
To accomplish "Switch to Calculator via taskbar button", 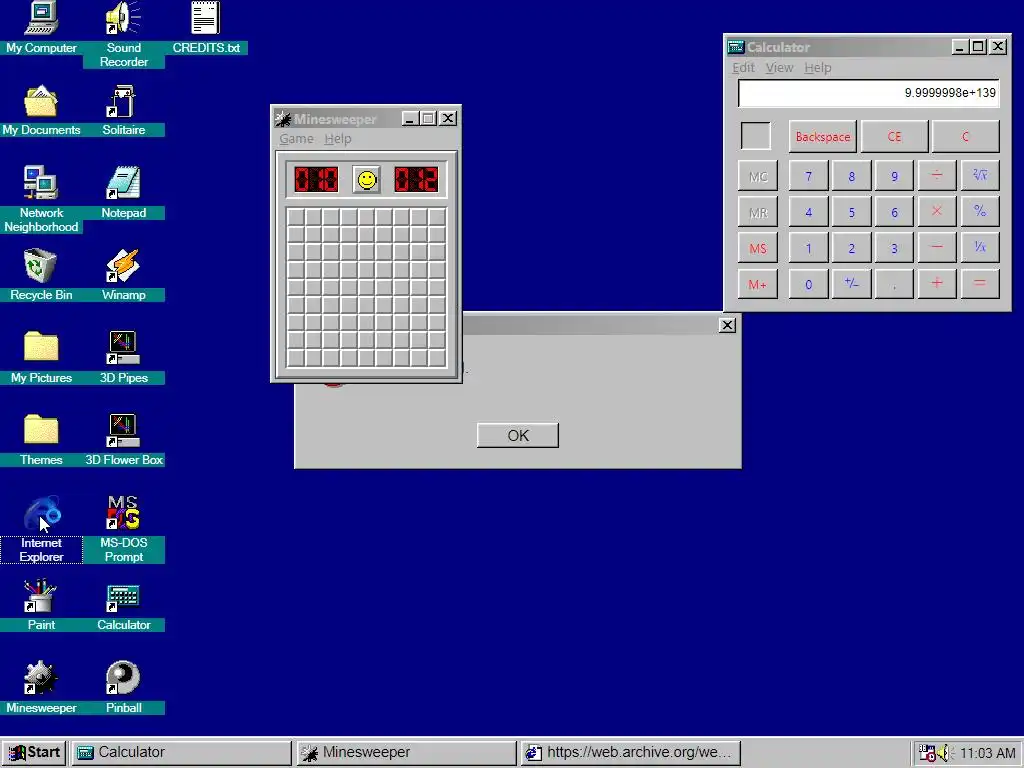I will pyautogui.click(x=181, y=753).
